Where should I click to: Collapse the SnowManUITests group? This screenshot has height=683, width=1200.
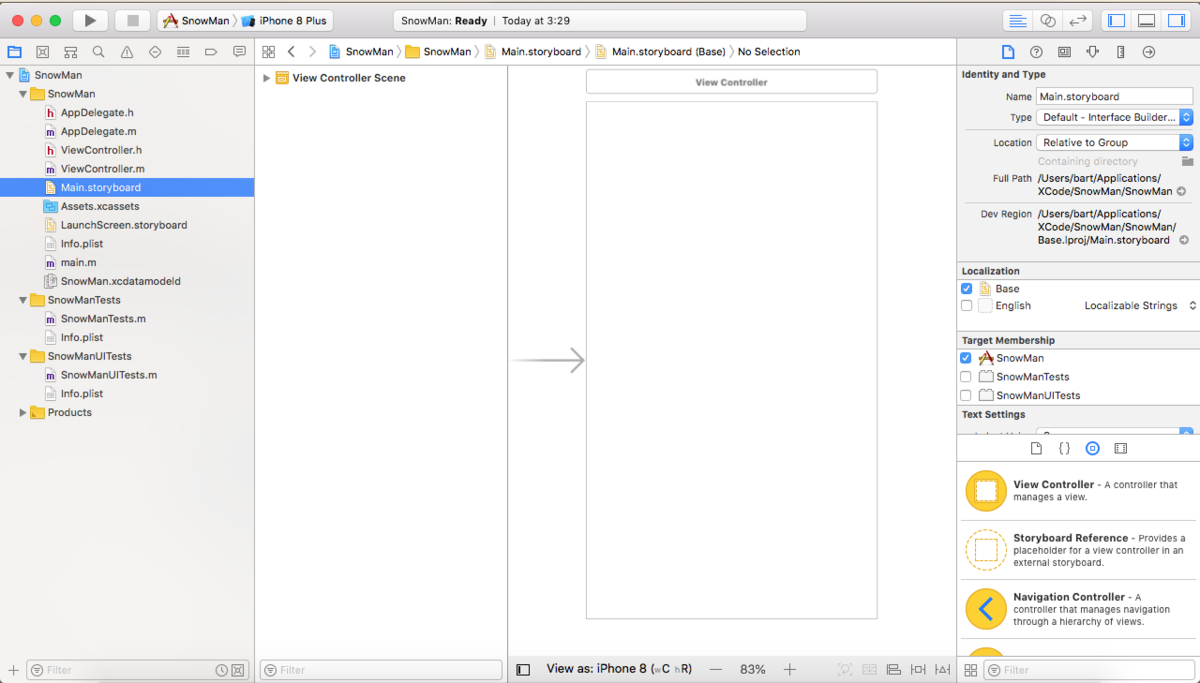(23, 356)
